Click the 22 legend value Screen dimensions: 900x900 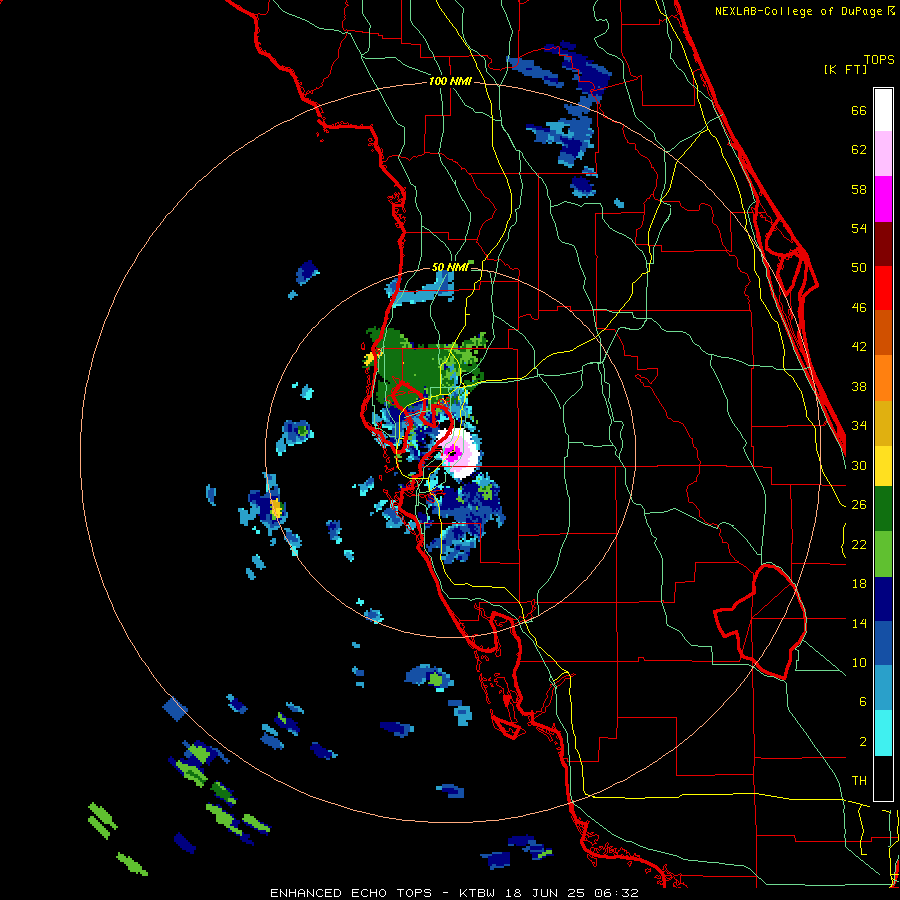coord(859,544)
